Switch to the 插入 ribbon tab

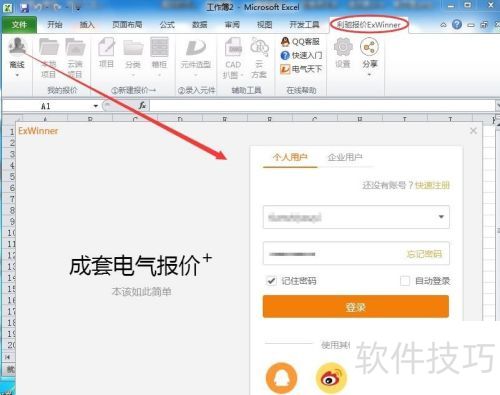87,25
